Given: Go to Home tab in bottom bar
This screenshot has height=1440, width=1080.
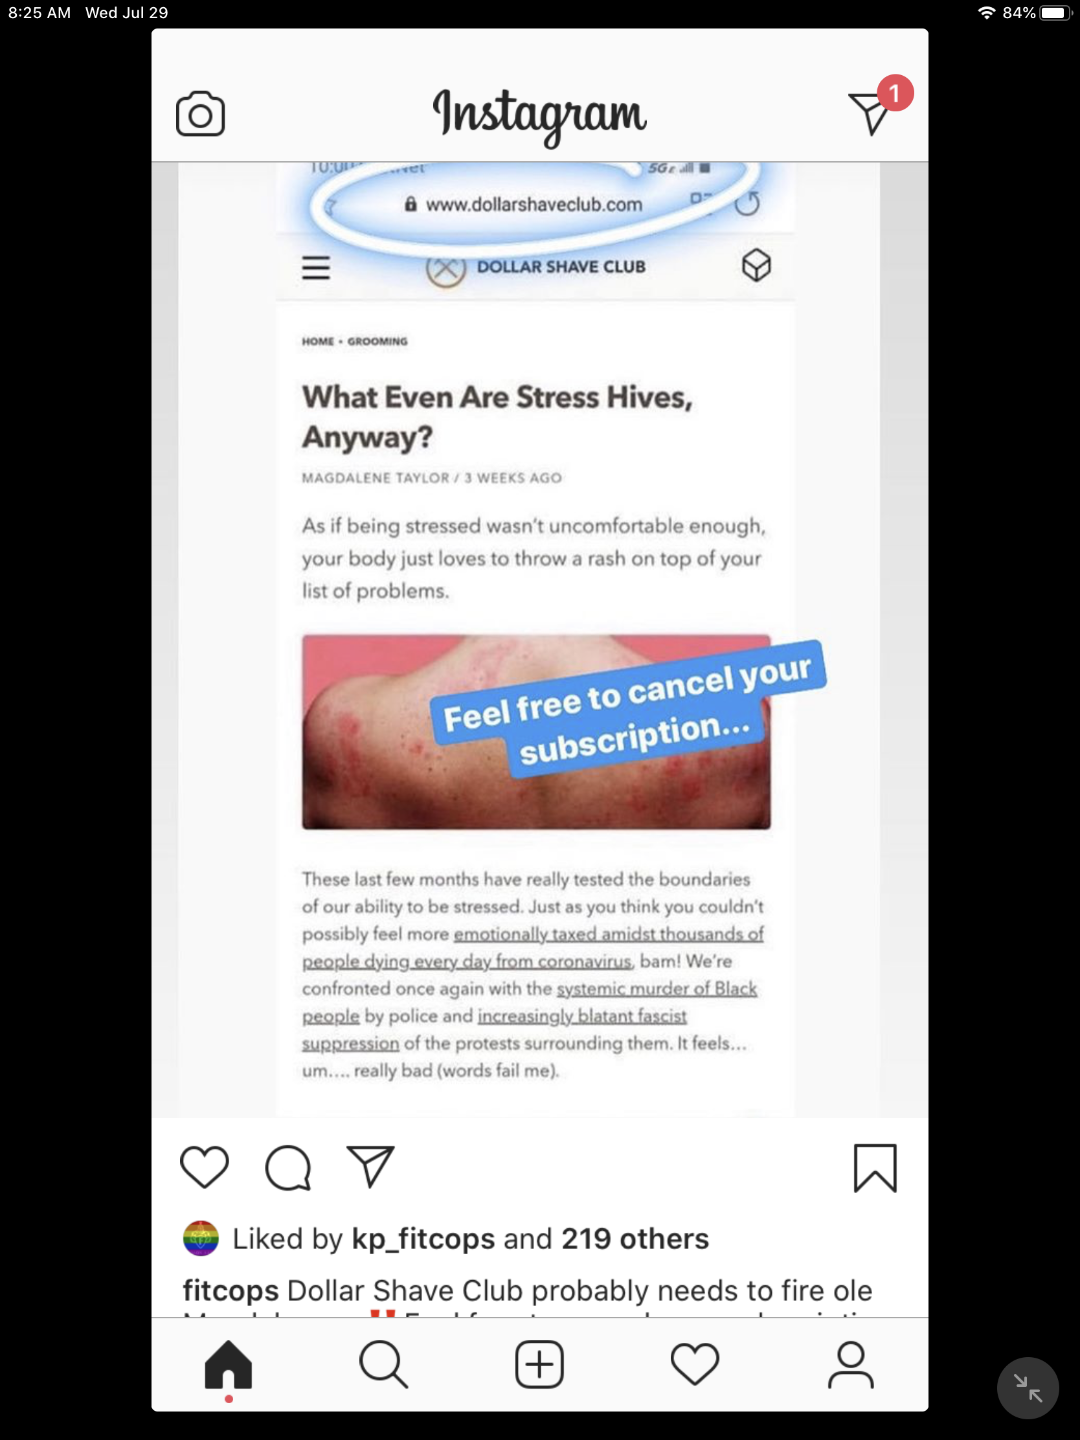Looking at the screenshot, I should [x=229, y=1365].
